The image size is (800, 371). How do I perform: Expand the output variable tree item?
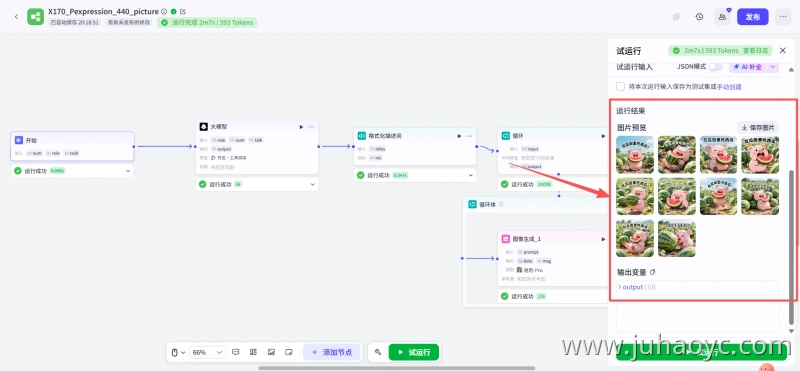[633, 287]
